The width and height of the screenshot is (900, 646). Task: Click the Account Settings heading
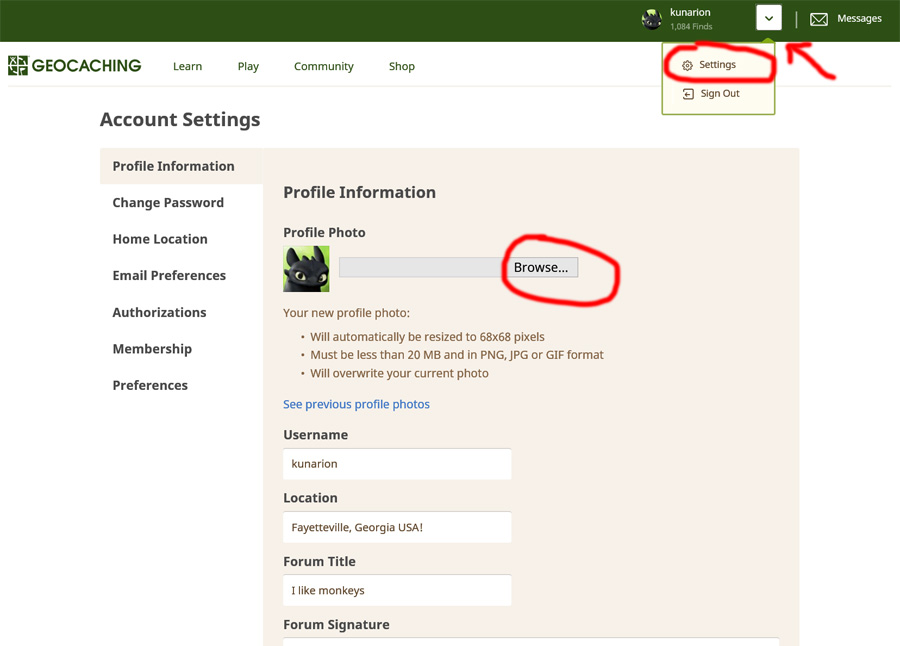coord(180,119)
